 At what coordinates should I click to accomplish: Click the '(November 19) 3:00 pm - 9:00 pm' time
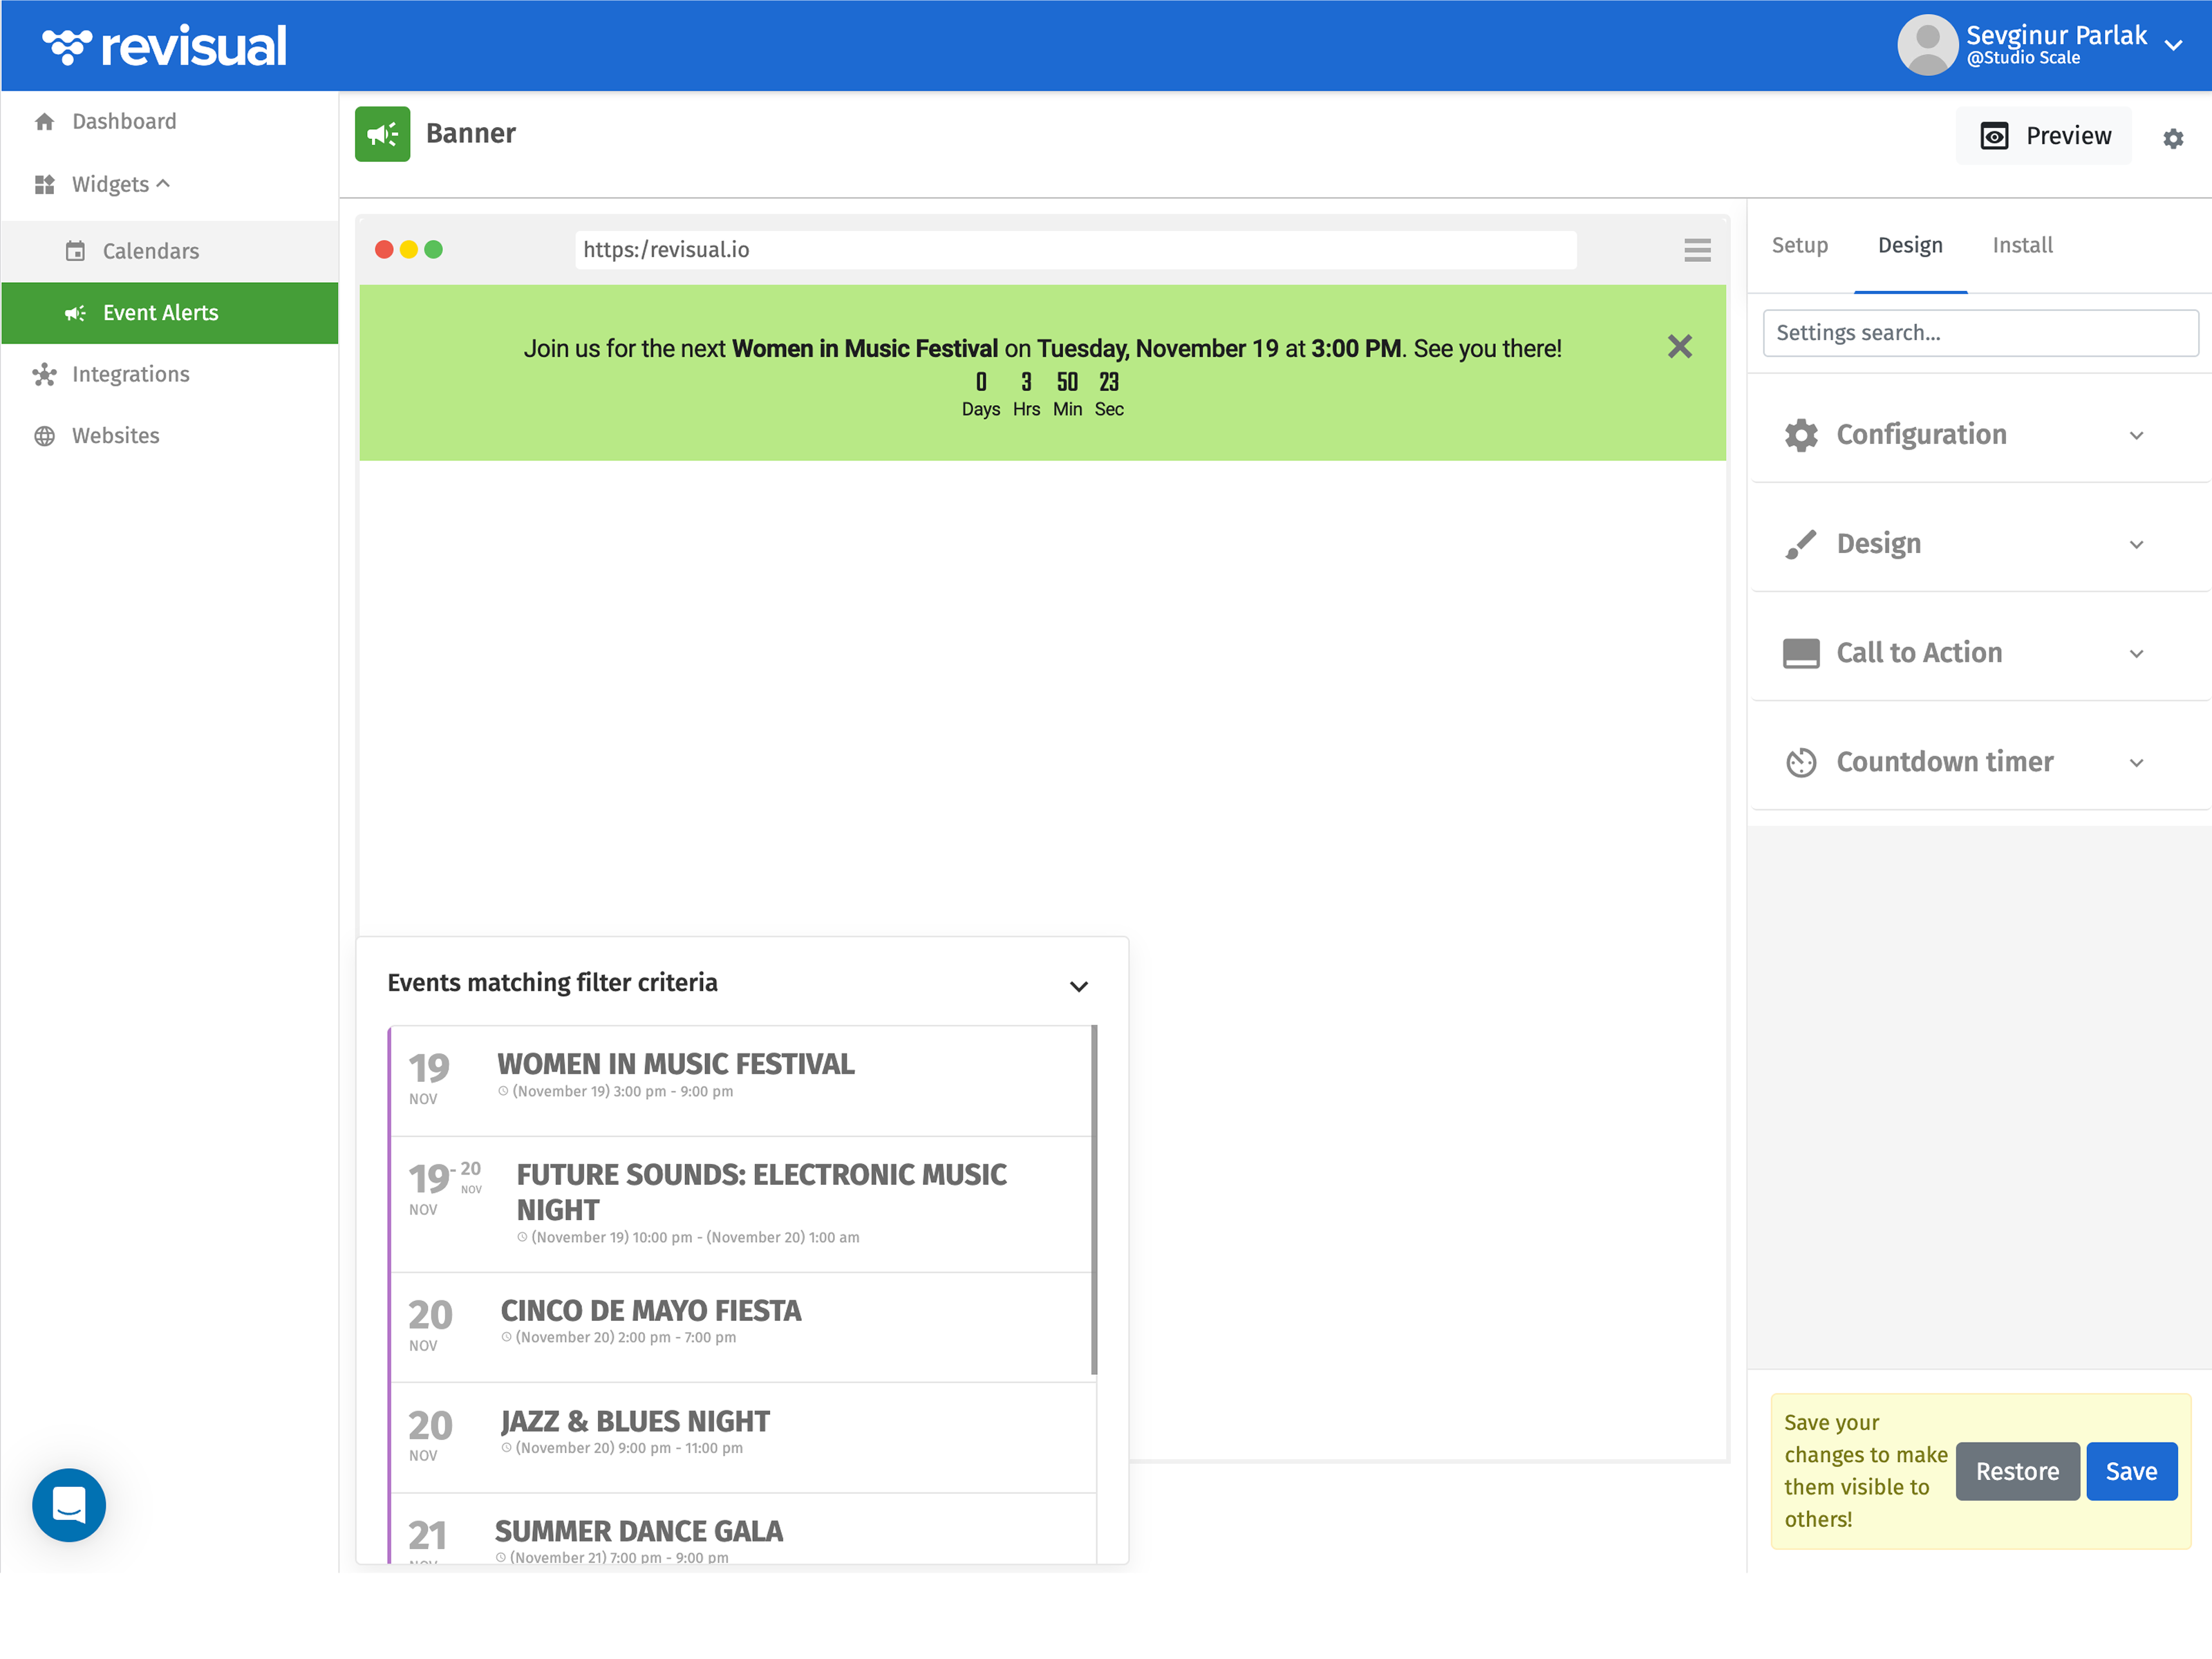(x=622, y=1091)
